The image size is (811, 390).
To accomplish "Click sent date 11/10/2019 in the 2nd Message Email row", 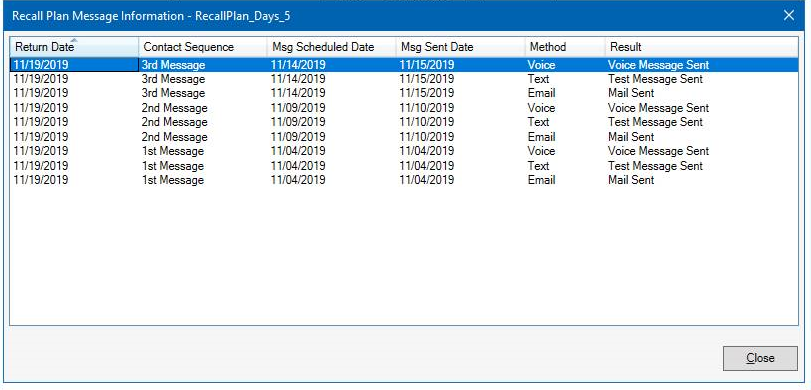I will (427, 137).
